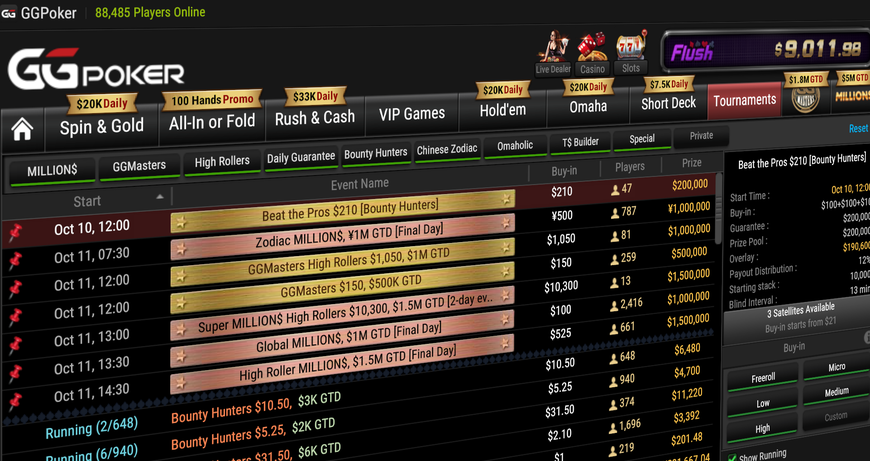Open the Live Dealer icon
This screenshot has height=461, width=870.
[553, 53]
